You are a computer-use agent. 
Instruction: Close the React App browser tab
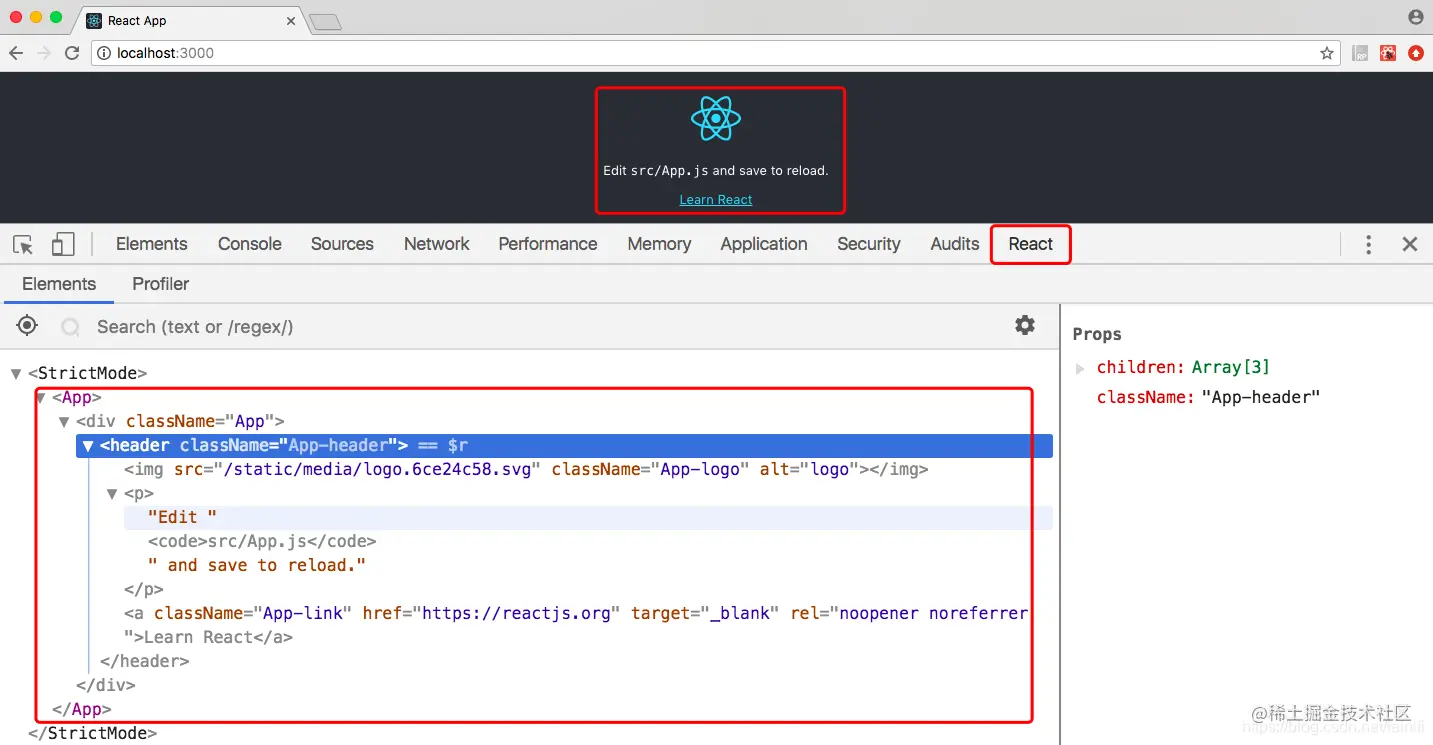[291, 21]
